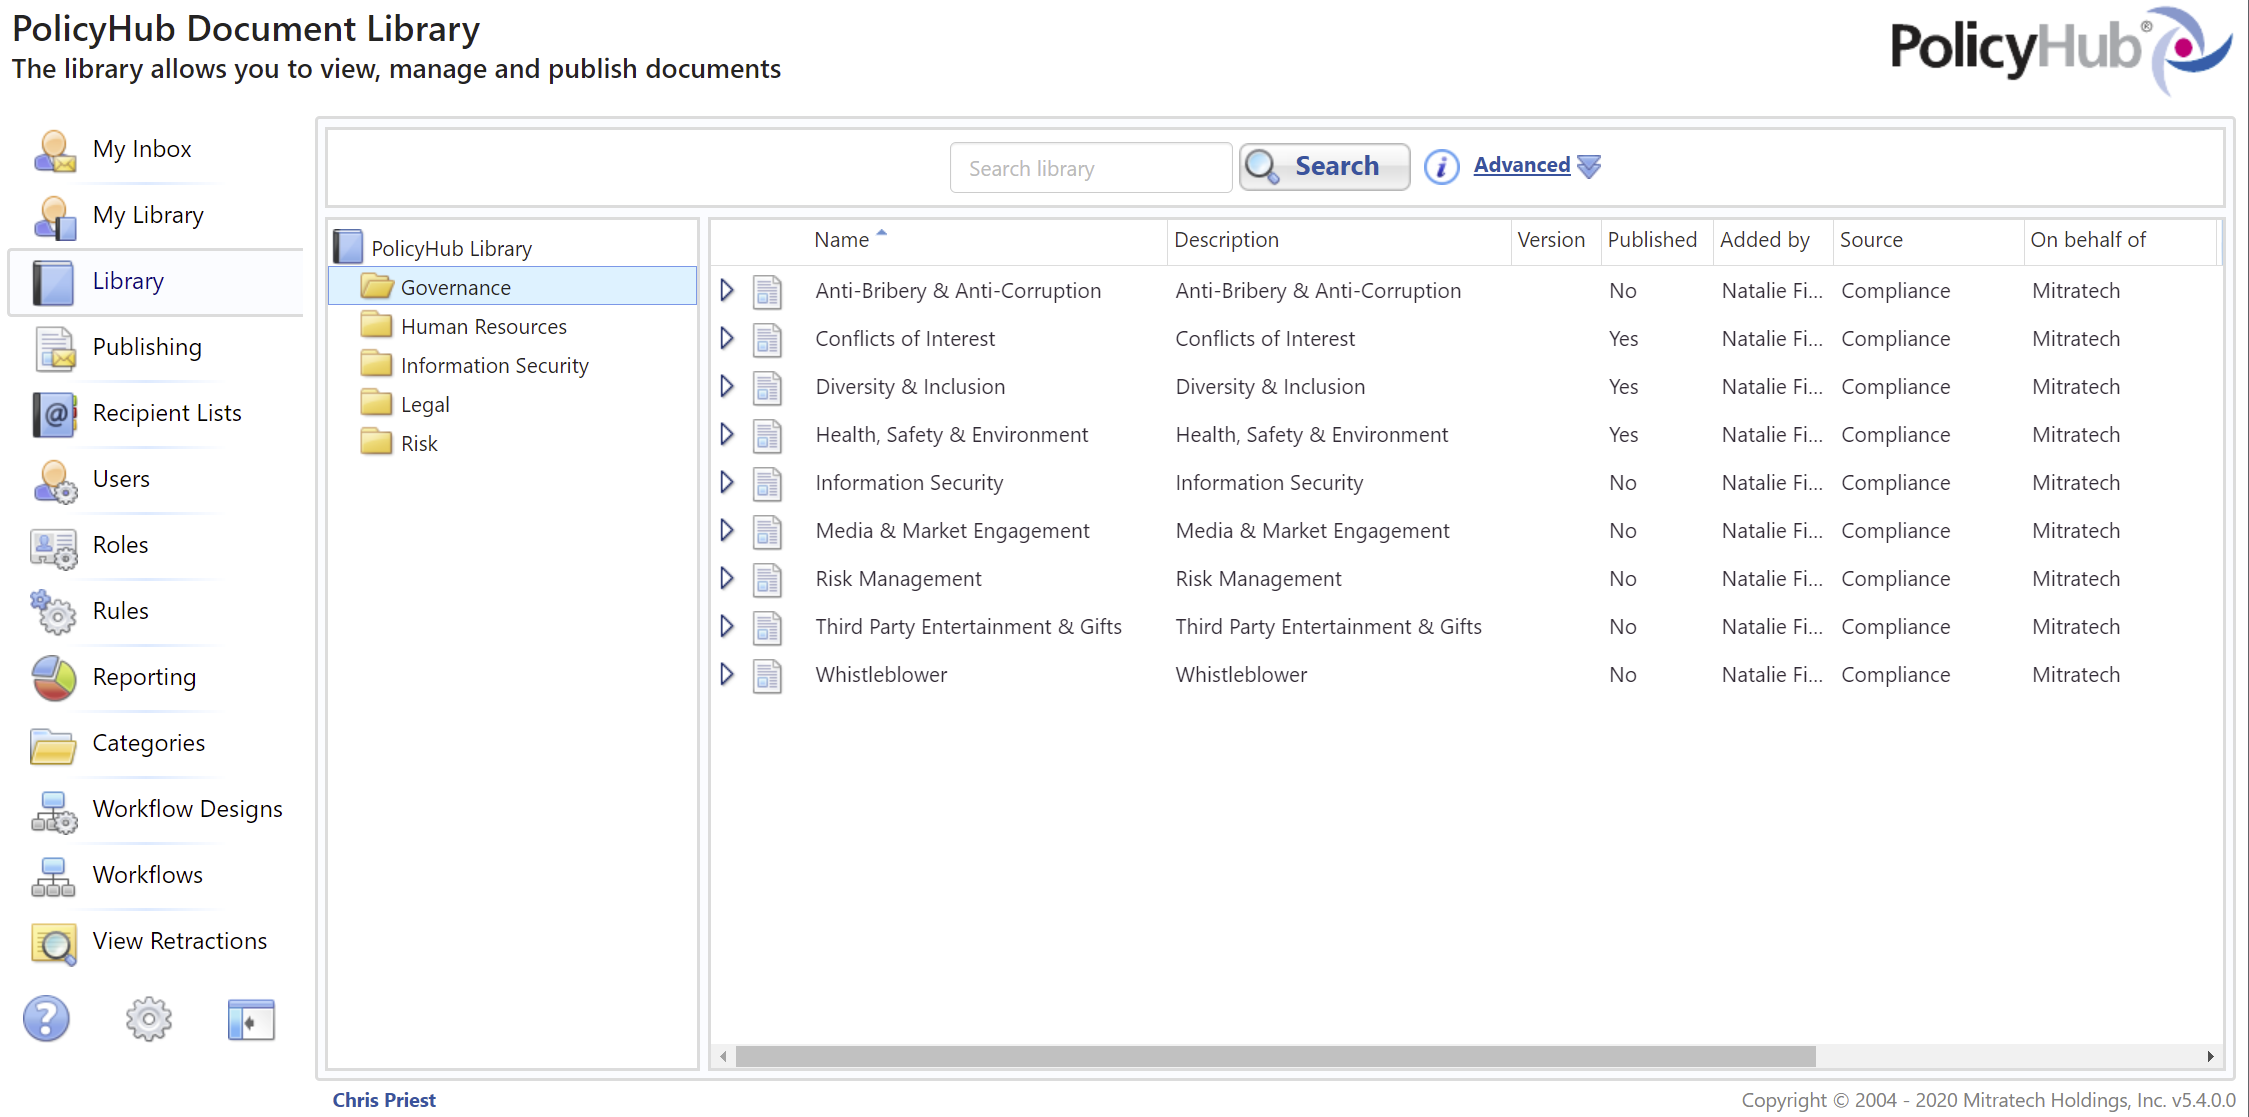Click the Recipient Lists address book icon
The image size is (2249, 1117).
pyautogui.click(x=54, y=414)
